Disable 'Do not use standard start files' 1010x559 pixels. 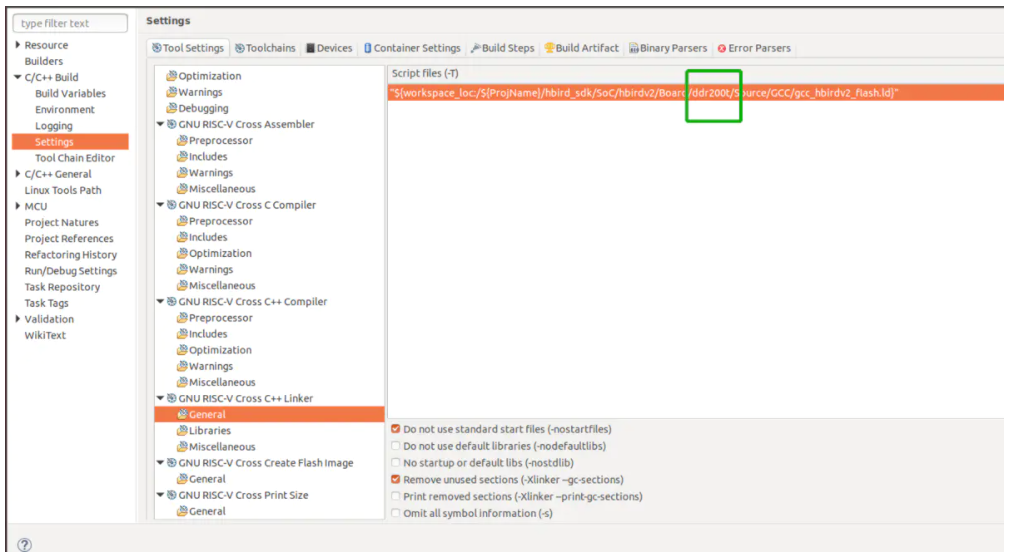pos(396,430)
